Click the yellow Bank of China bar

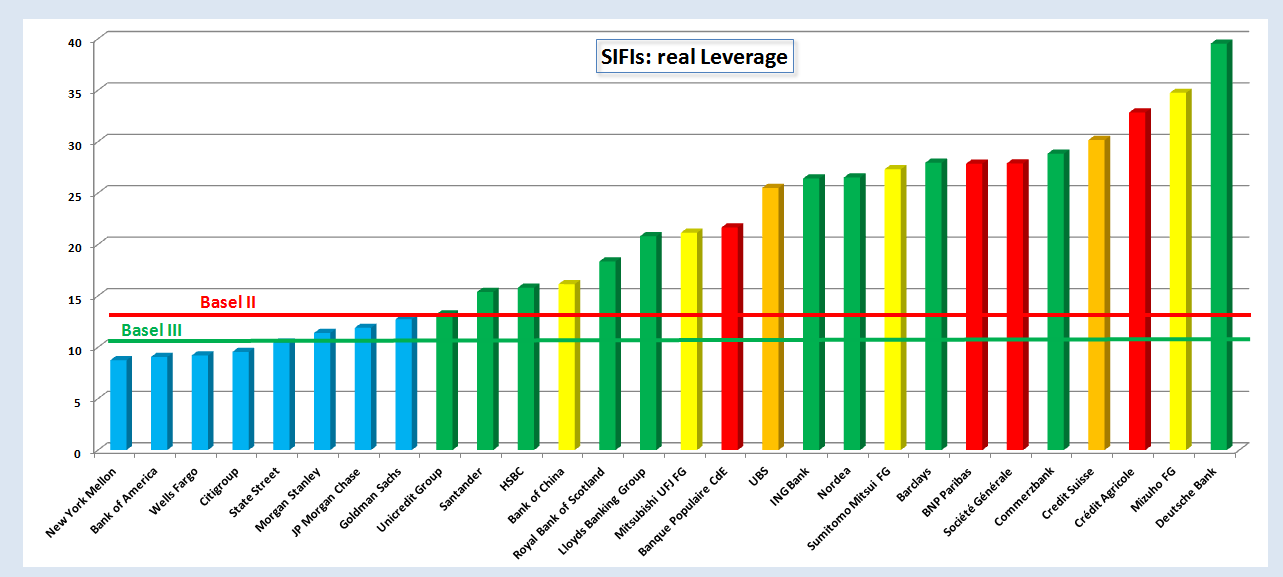[x=569, y=365]
